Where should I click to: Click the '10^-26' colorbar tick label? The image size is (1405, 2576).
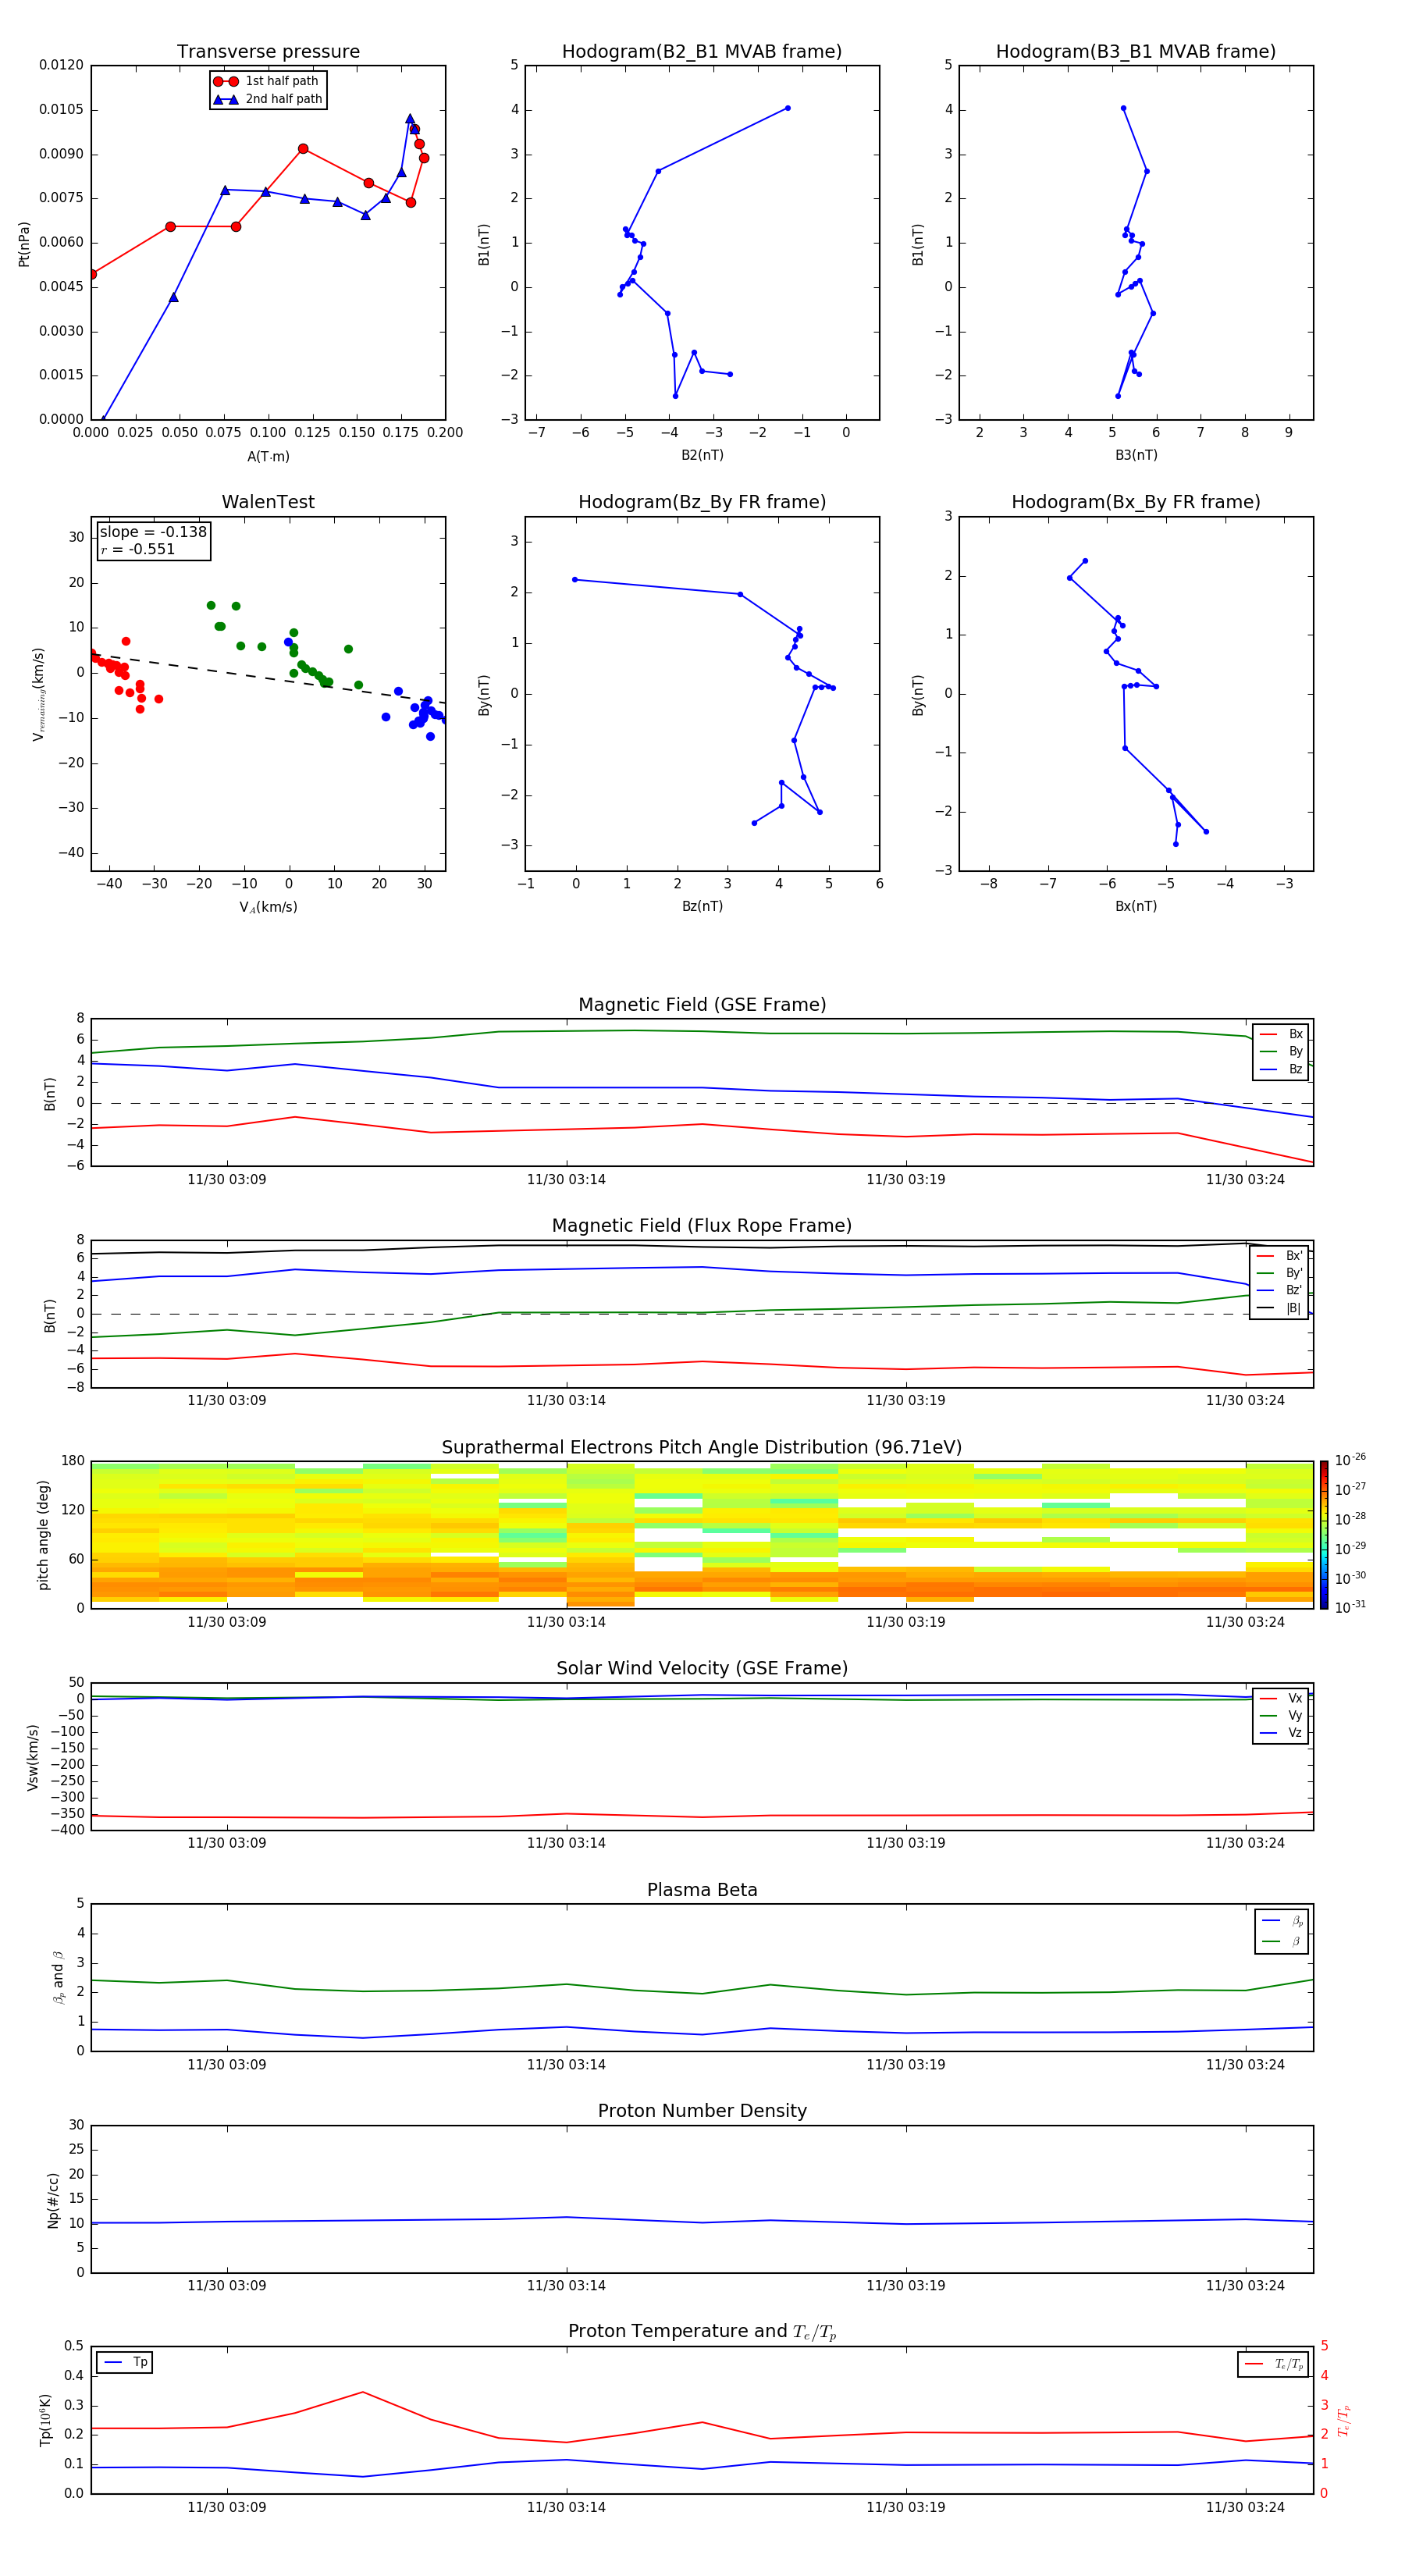coord(1350,1460)
